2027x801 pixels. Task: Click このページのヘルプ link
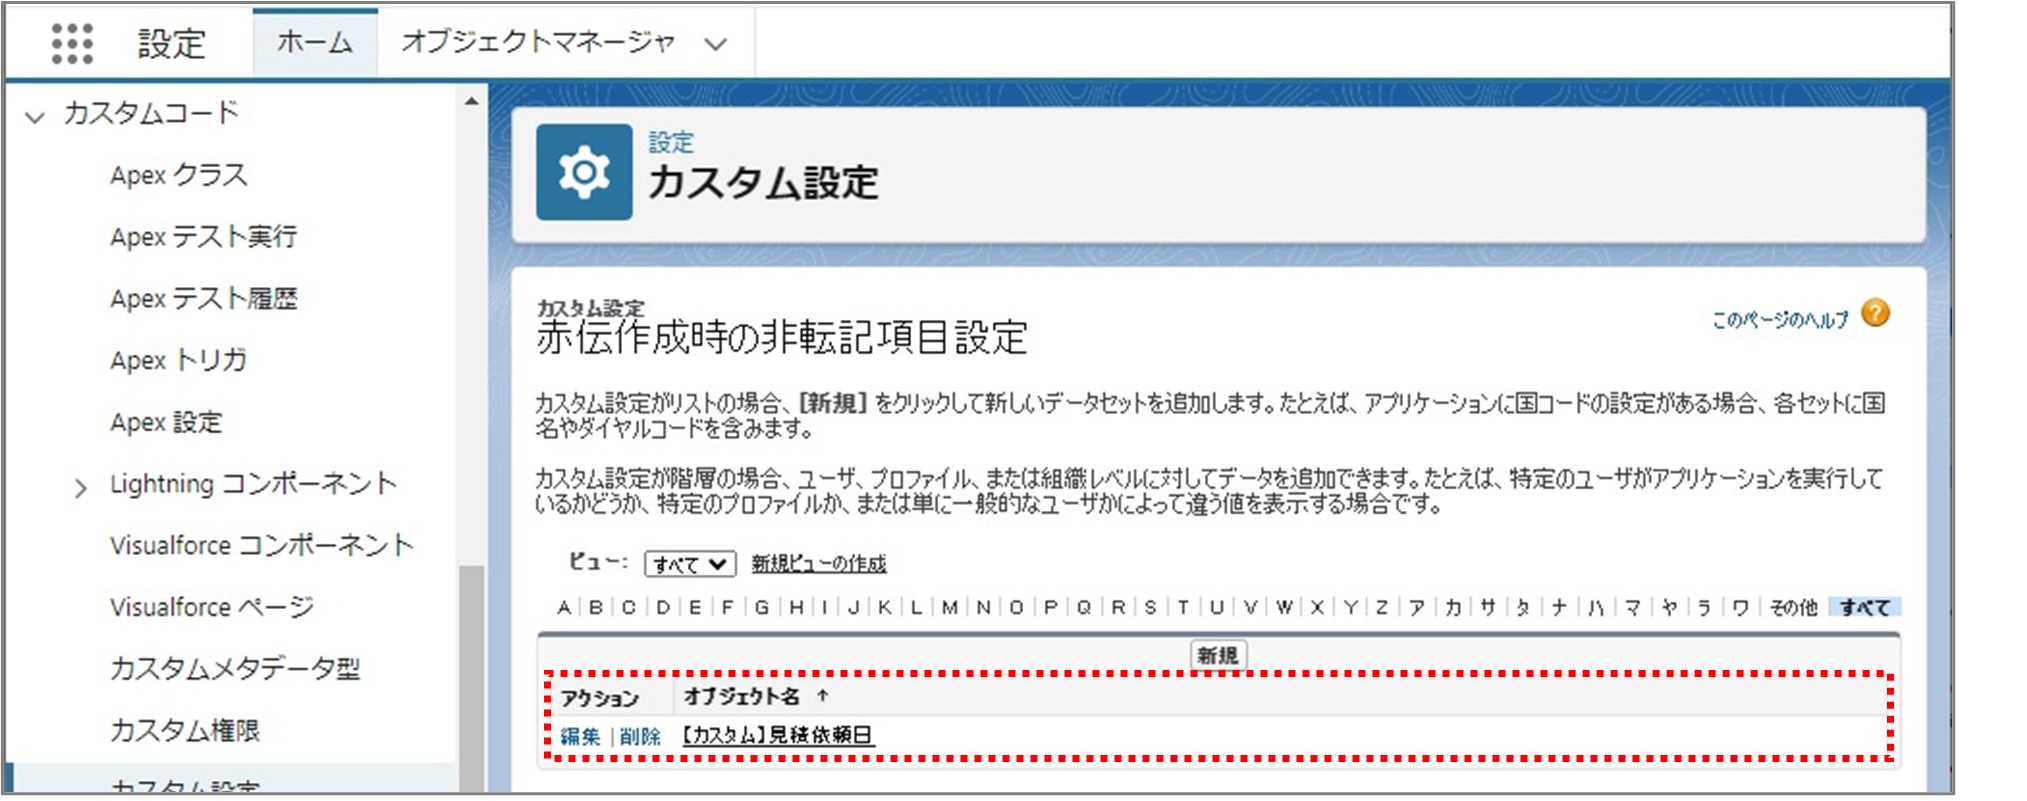[x=1780, y=320]
